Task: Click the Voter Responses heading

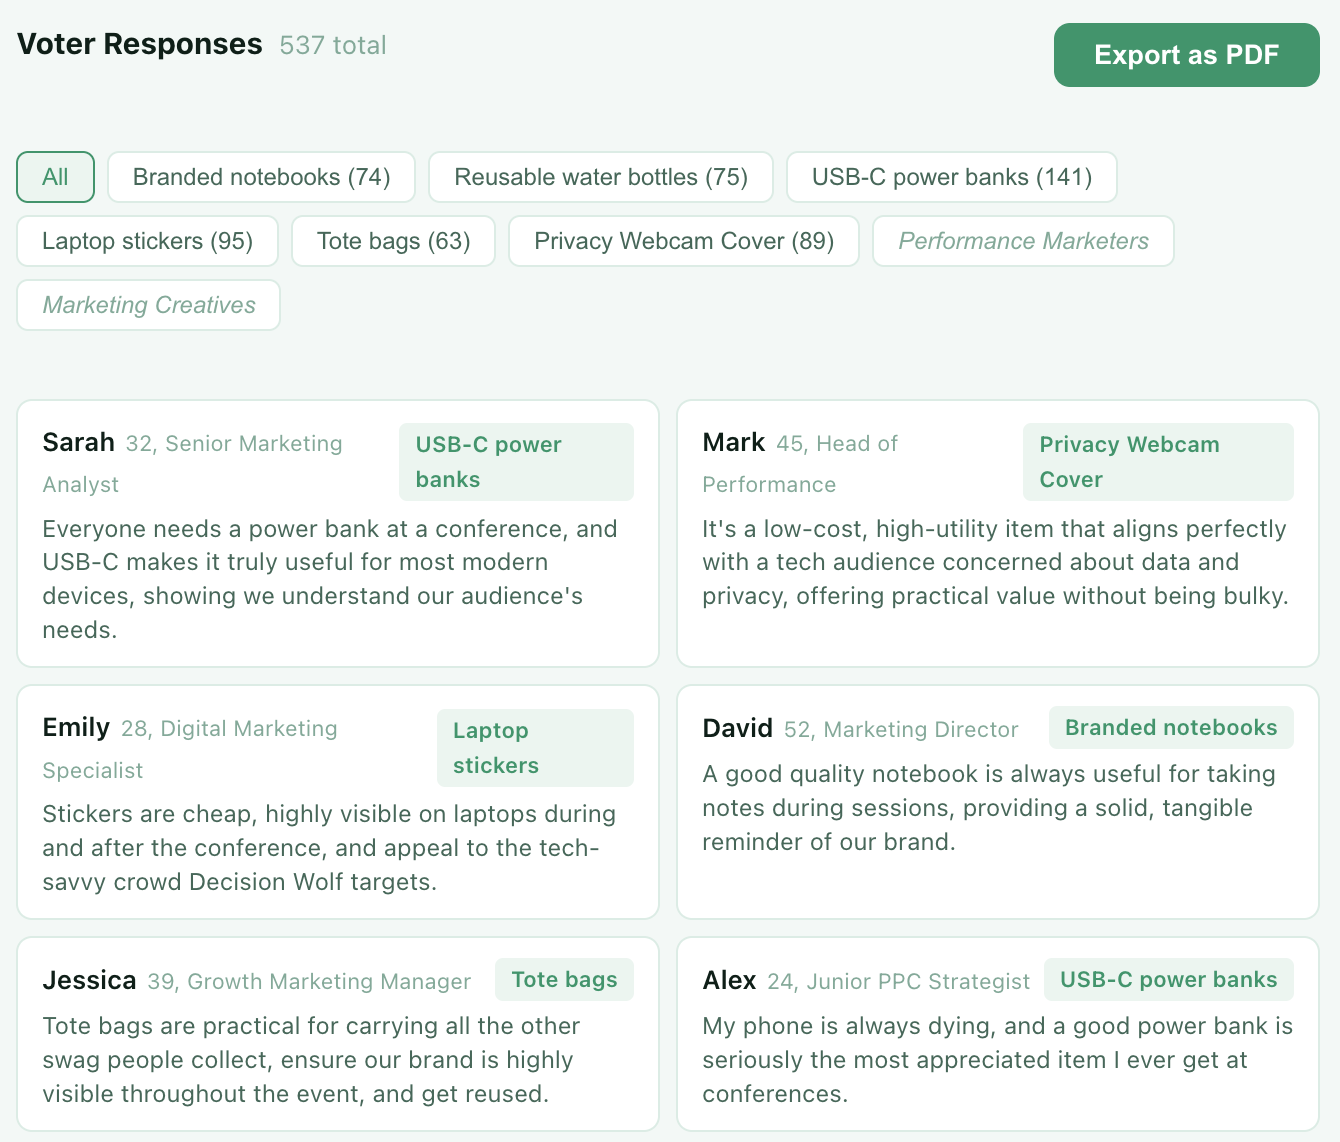Action: click(x=139, y=44)
